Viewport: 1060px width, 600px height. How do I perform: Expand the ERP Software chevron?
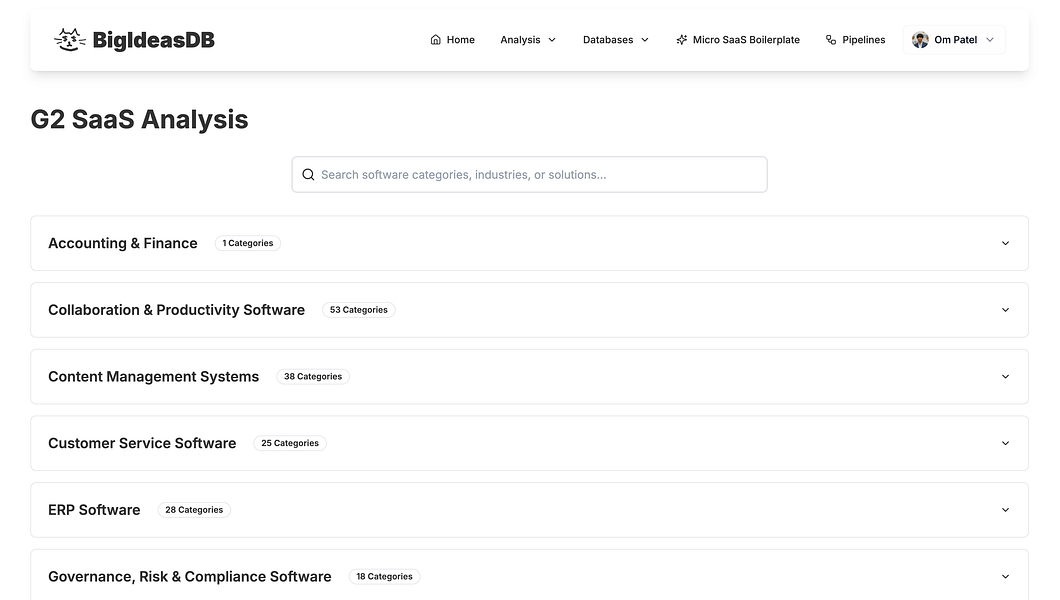pos(1005,510)
